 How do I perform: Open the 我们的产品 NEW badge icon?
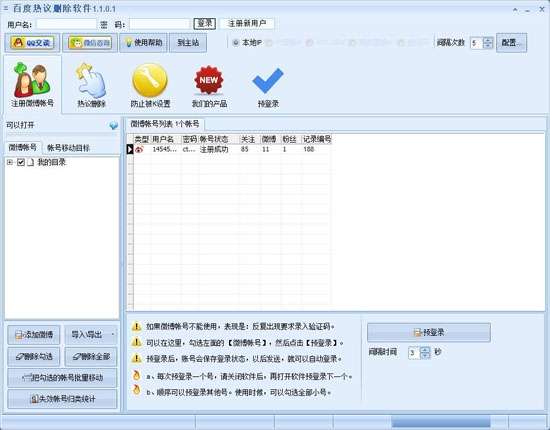click(x=209, y=85)
